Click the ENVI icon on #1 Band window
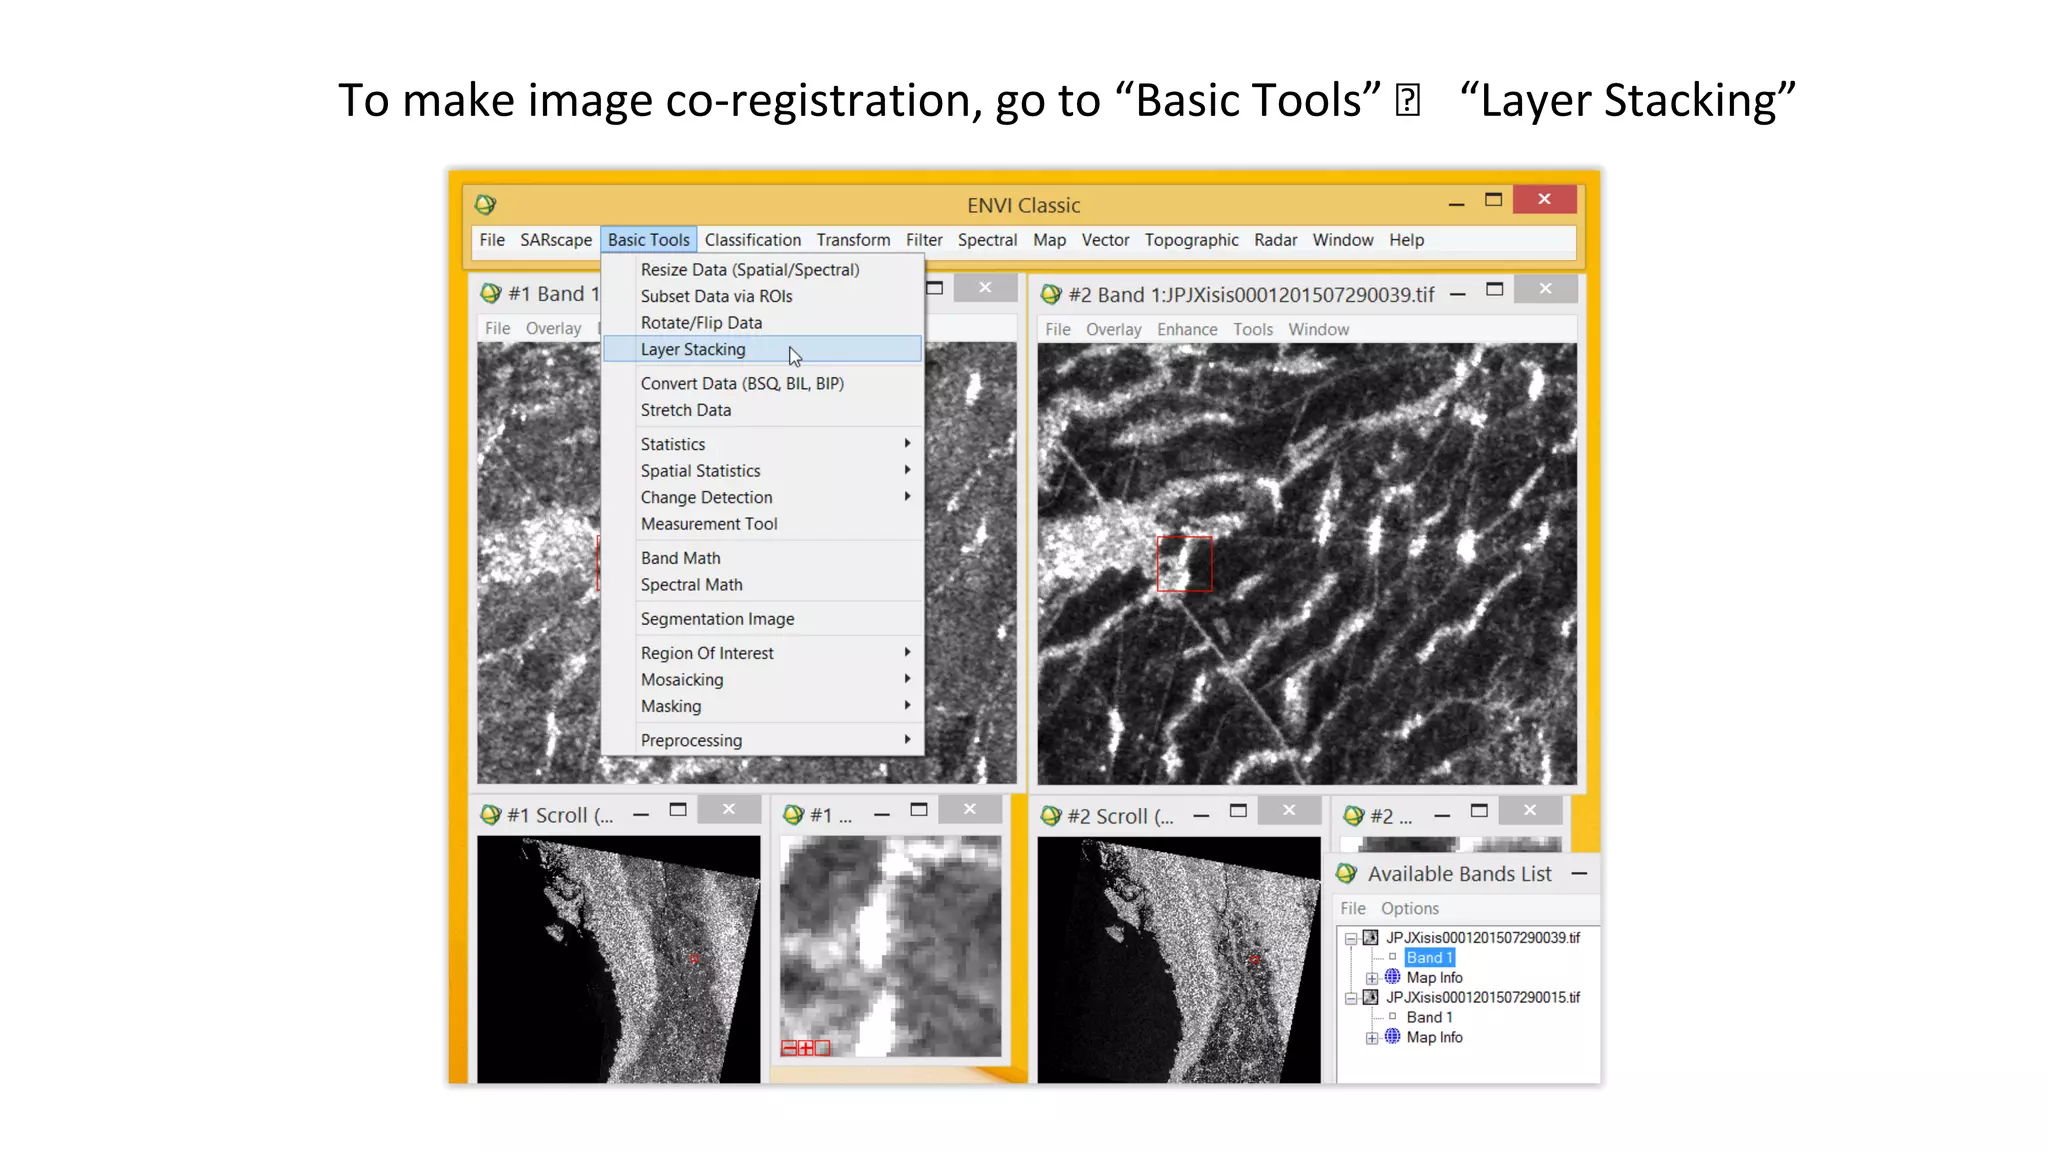 click(490, 293)
